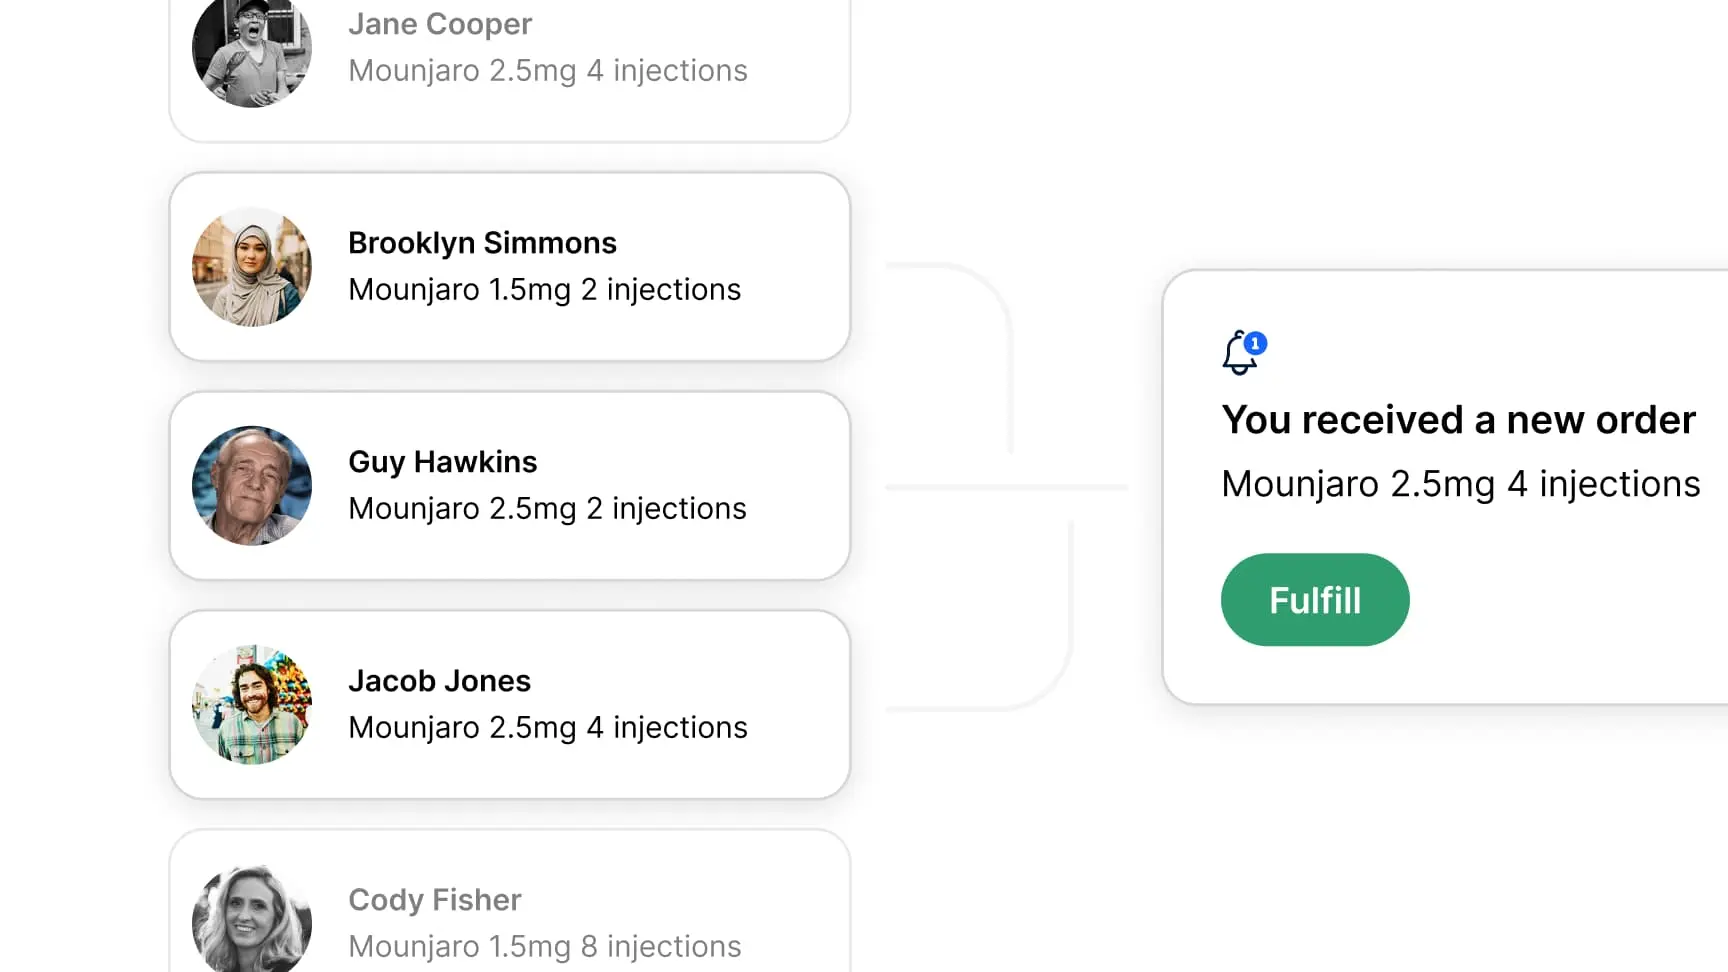Select the Cody Fisher name label
The image size is (1728, 972).
(x=434, y=900)
